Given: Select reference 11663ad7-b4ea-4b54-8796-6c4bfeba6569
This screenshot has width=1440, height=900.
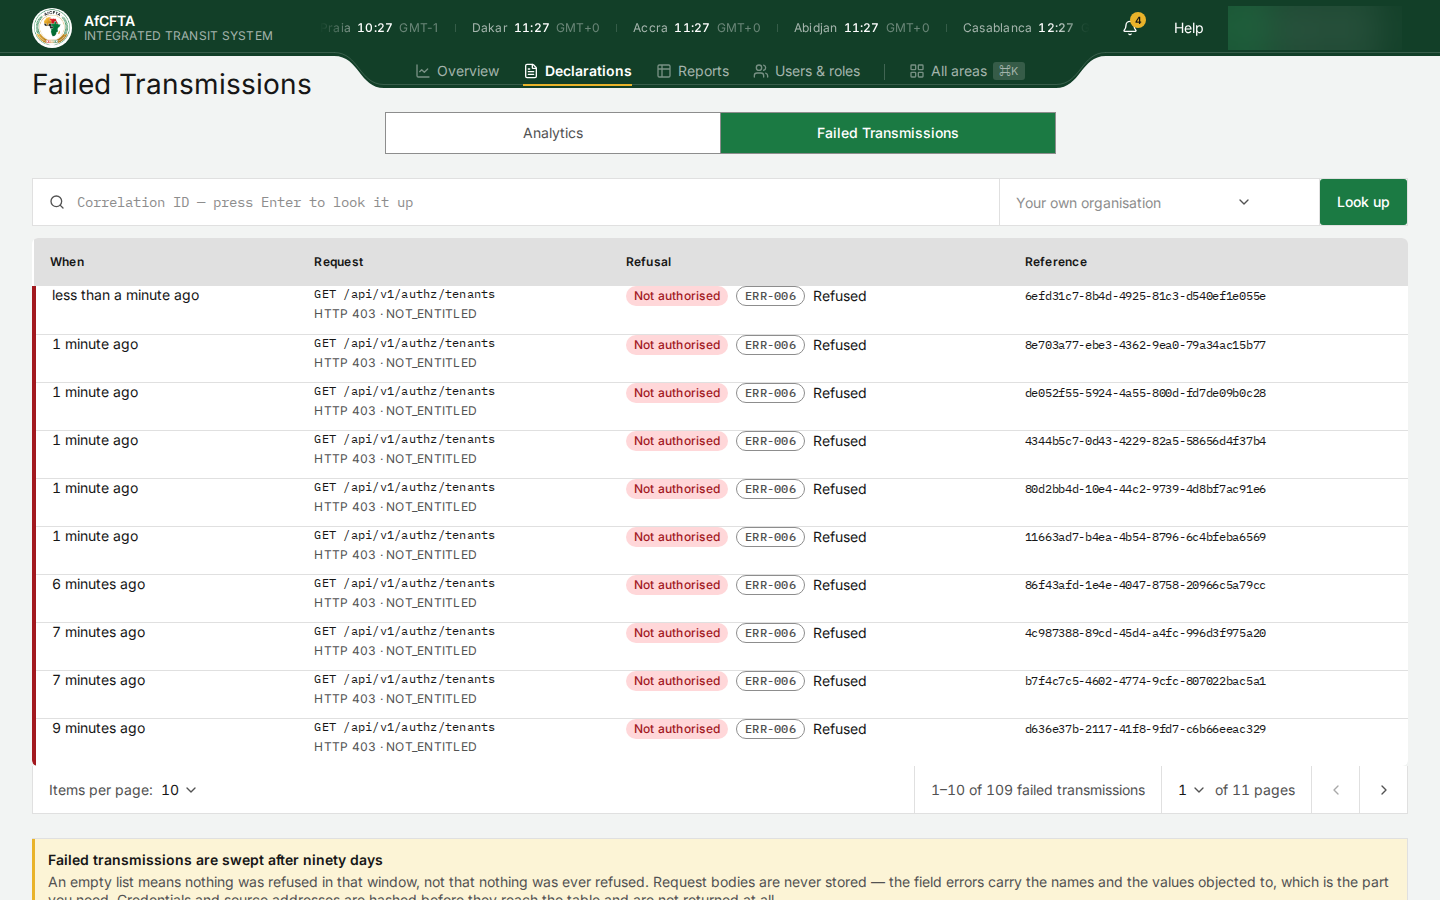Looking at the screenshot, I should [1145, 537].
